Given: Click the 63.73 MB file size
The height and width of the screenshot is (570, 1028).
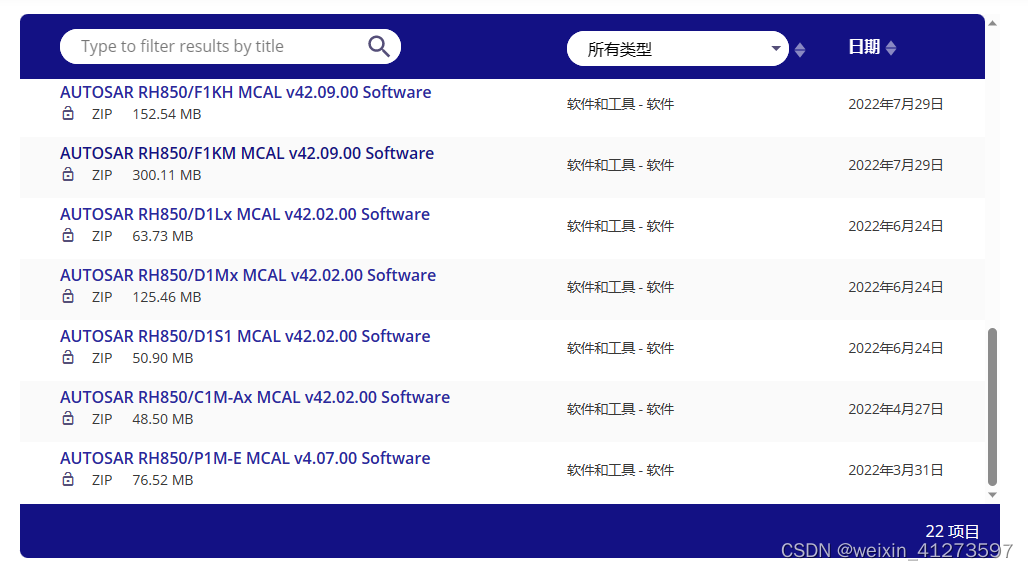Looking at the screenshot, I should tap(163, 236).
